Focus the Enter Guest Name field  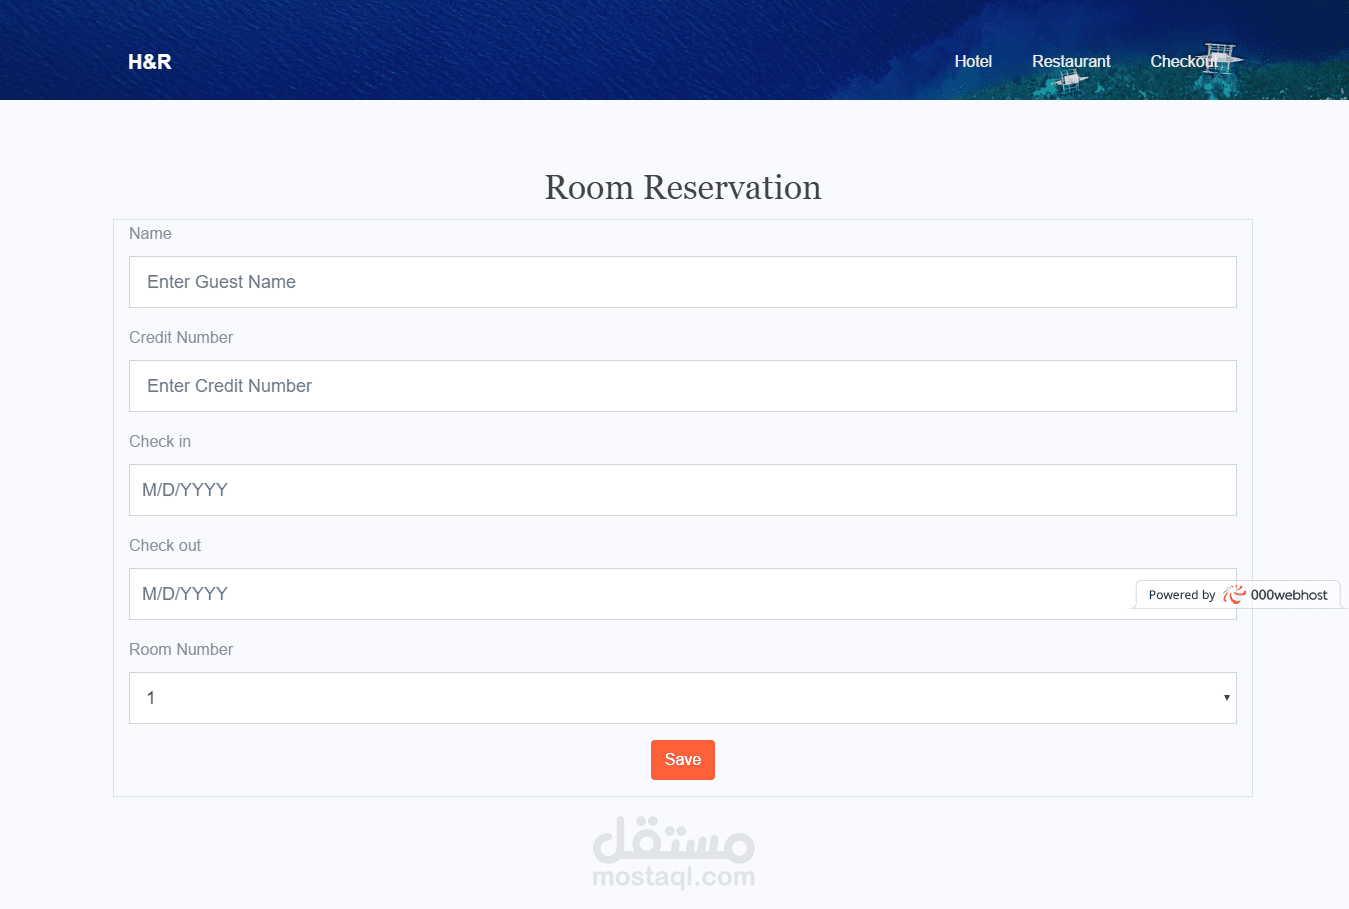pyautogui.click(x=683, y=282)
